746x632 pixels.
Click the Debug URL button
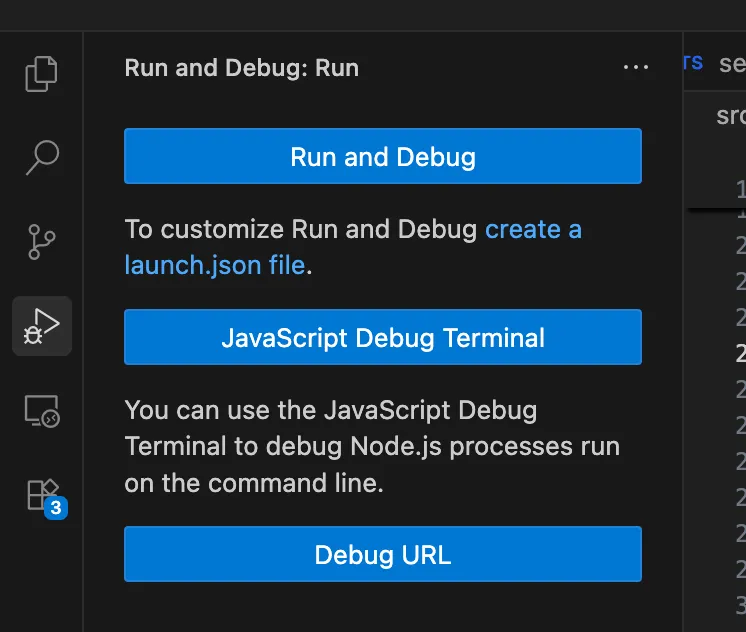(382, 555)
